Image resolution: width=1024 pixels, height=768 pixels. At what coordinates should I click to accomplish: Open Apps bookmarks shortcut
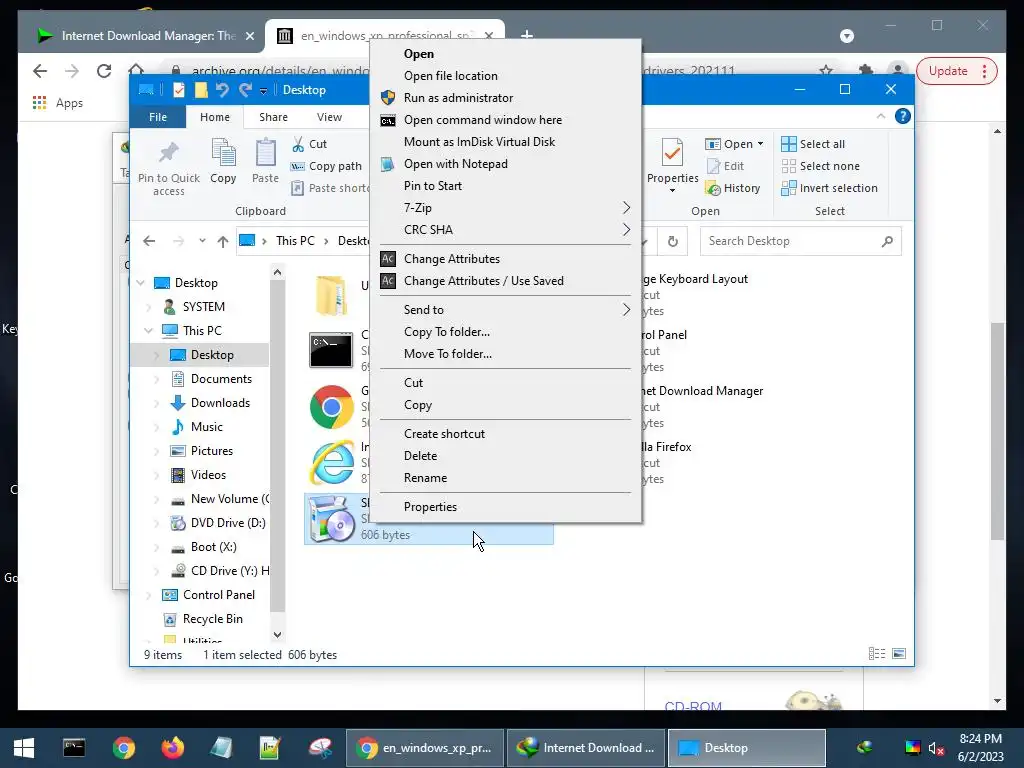pyautogui.click(x=57, y=103)
